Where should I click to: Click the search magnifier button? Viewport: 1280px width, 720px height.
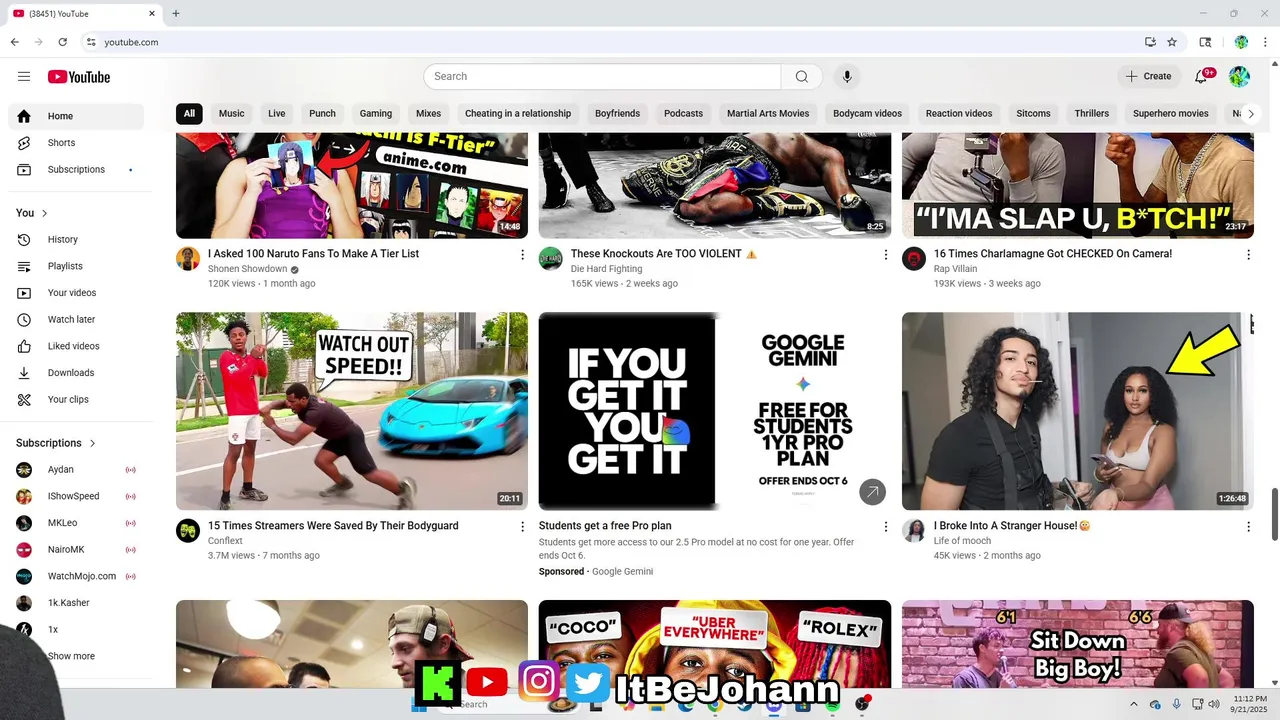tap(801, 77)
